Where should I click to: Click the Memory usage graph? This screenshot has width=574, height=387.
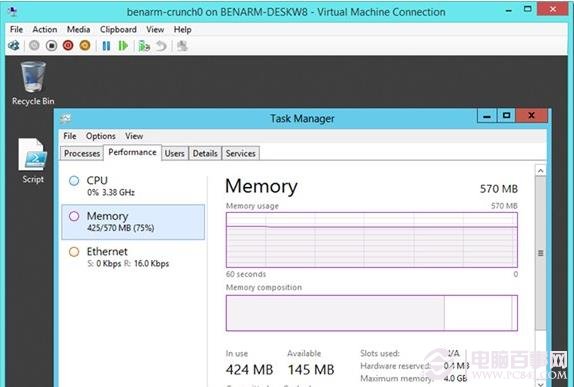pyautogui.click(x=372, y=240)
